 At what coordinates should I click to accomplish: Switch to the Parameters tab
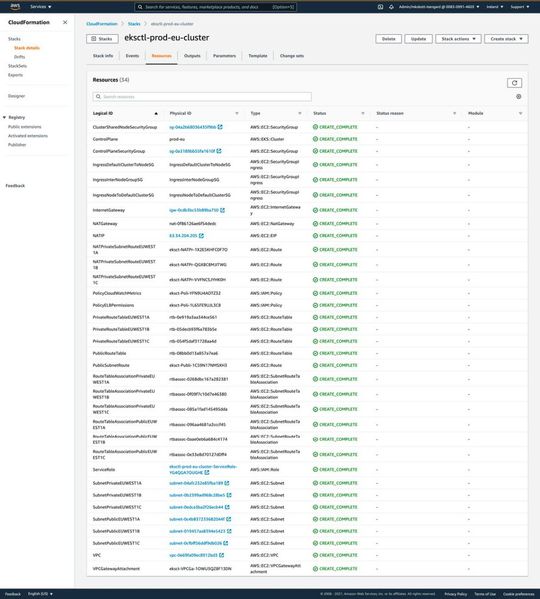pyautogui.click(x=224, y=56)
